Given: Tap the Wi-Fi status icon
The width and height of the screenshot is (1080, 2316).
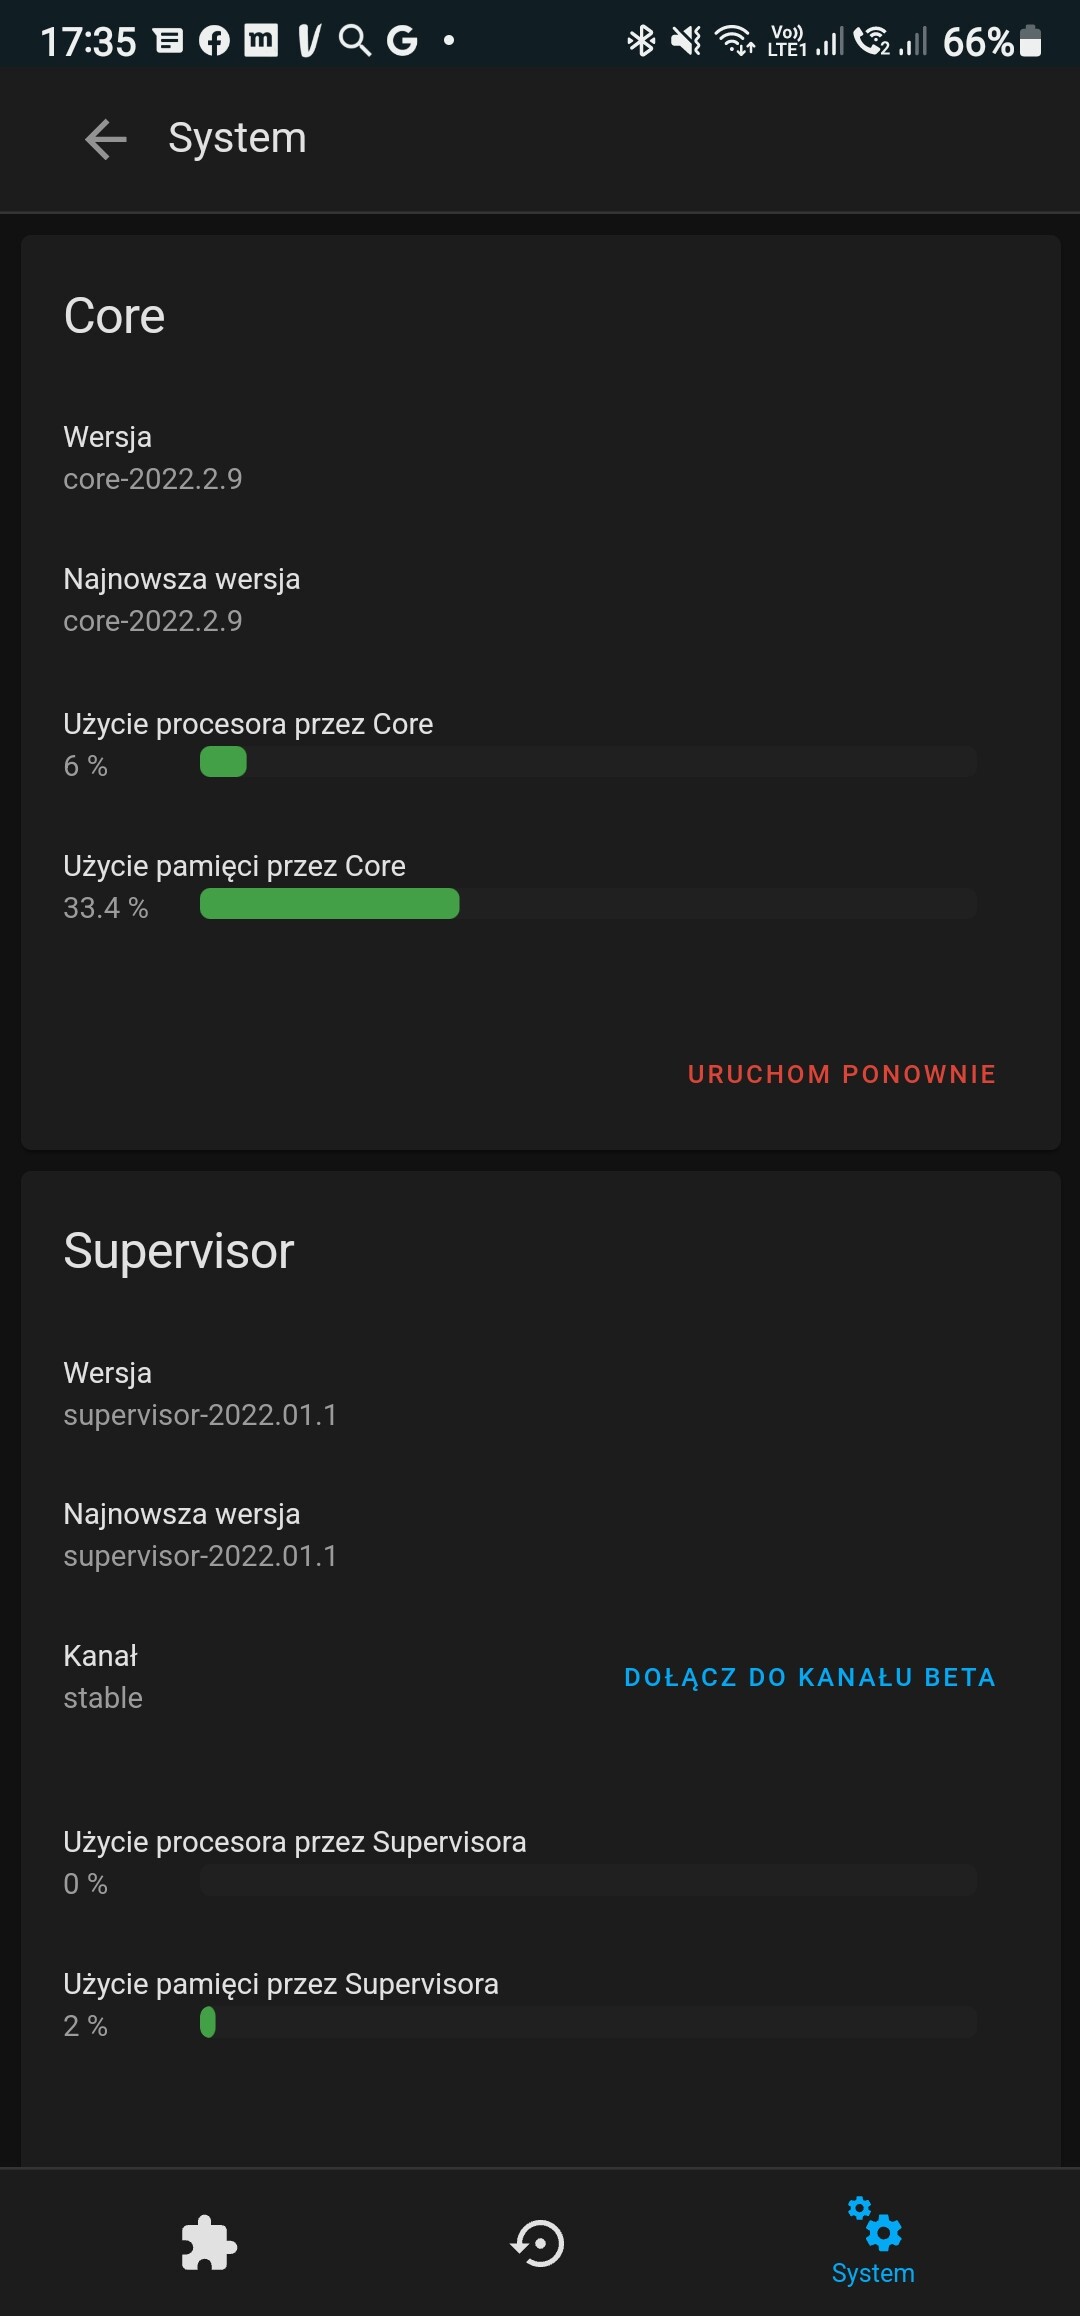Looking at the screenshot, I should click(x=735, y=41).
